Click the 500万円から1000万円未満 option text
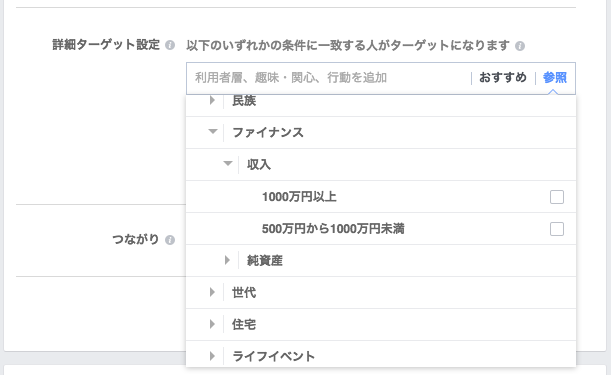611x375 pixels. tap(333, 229)
